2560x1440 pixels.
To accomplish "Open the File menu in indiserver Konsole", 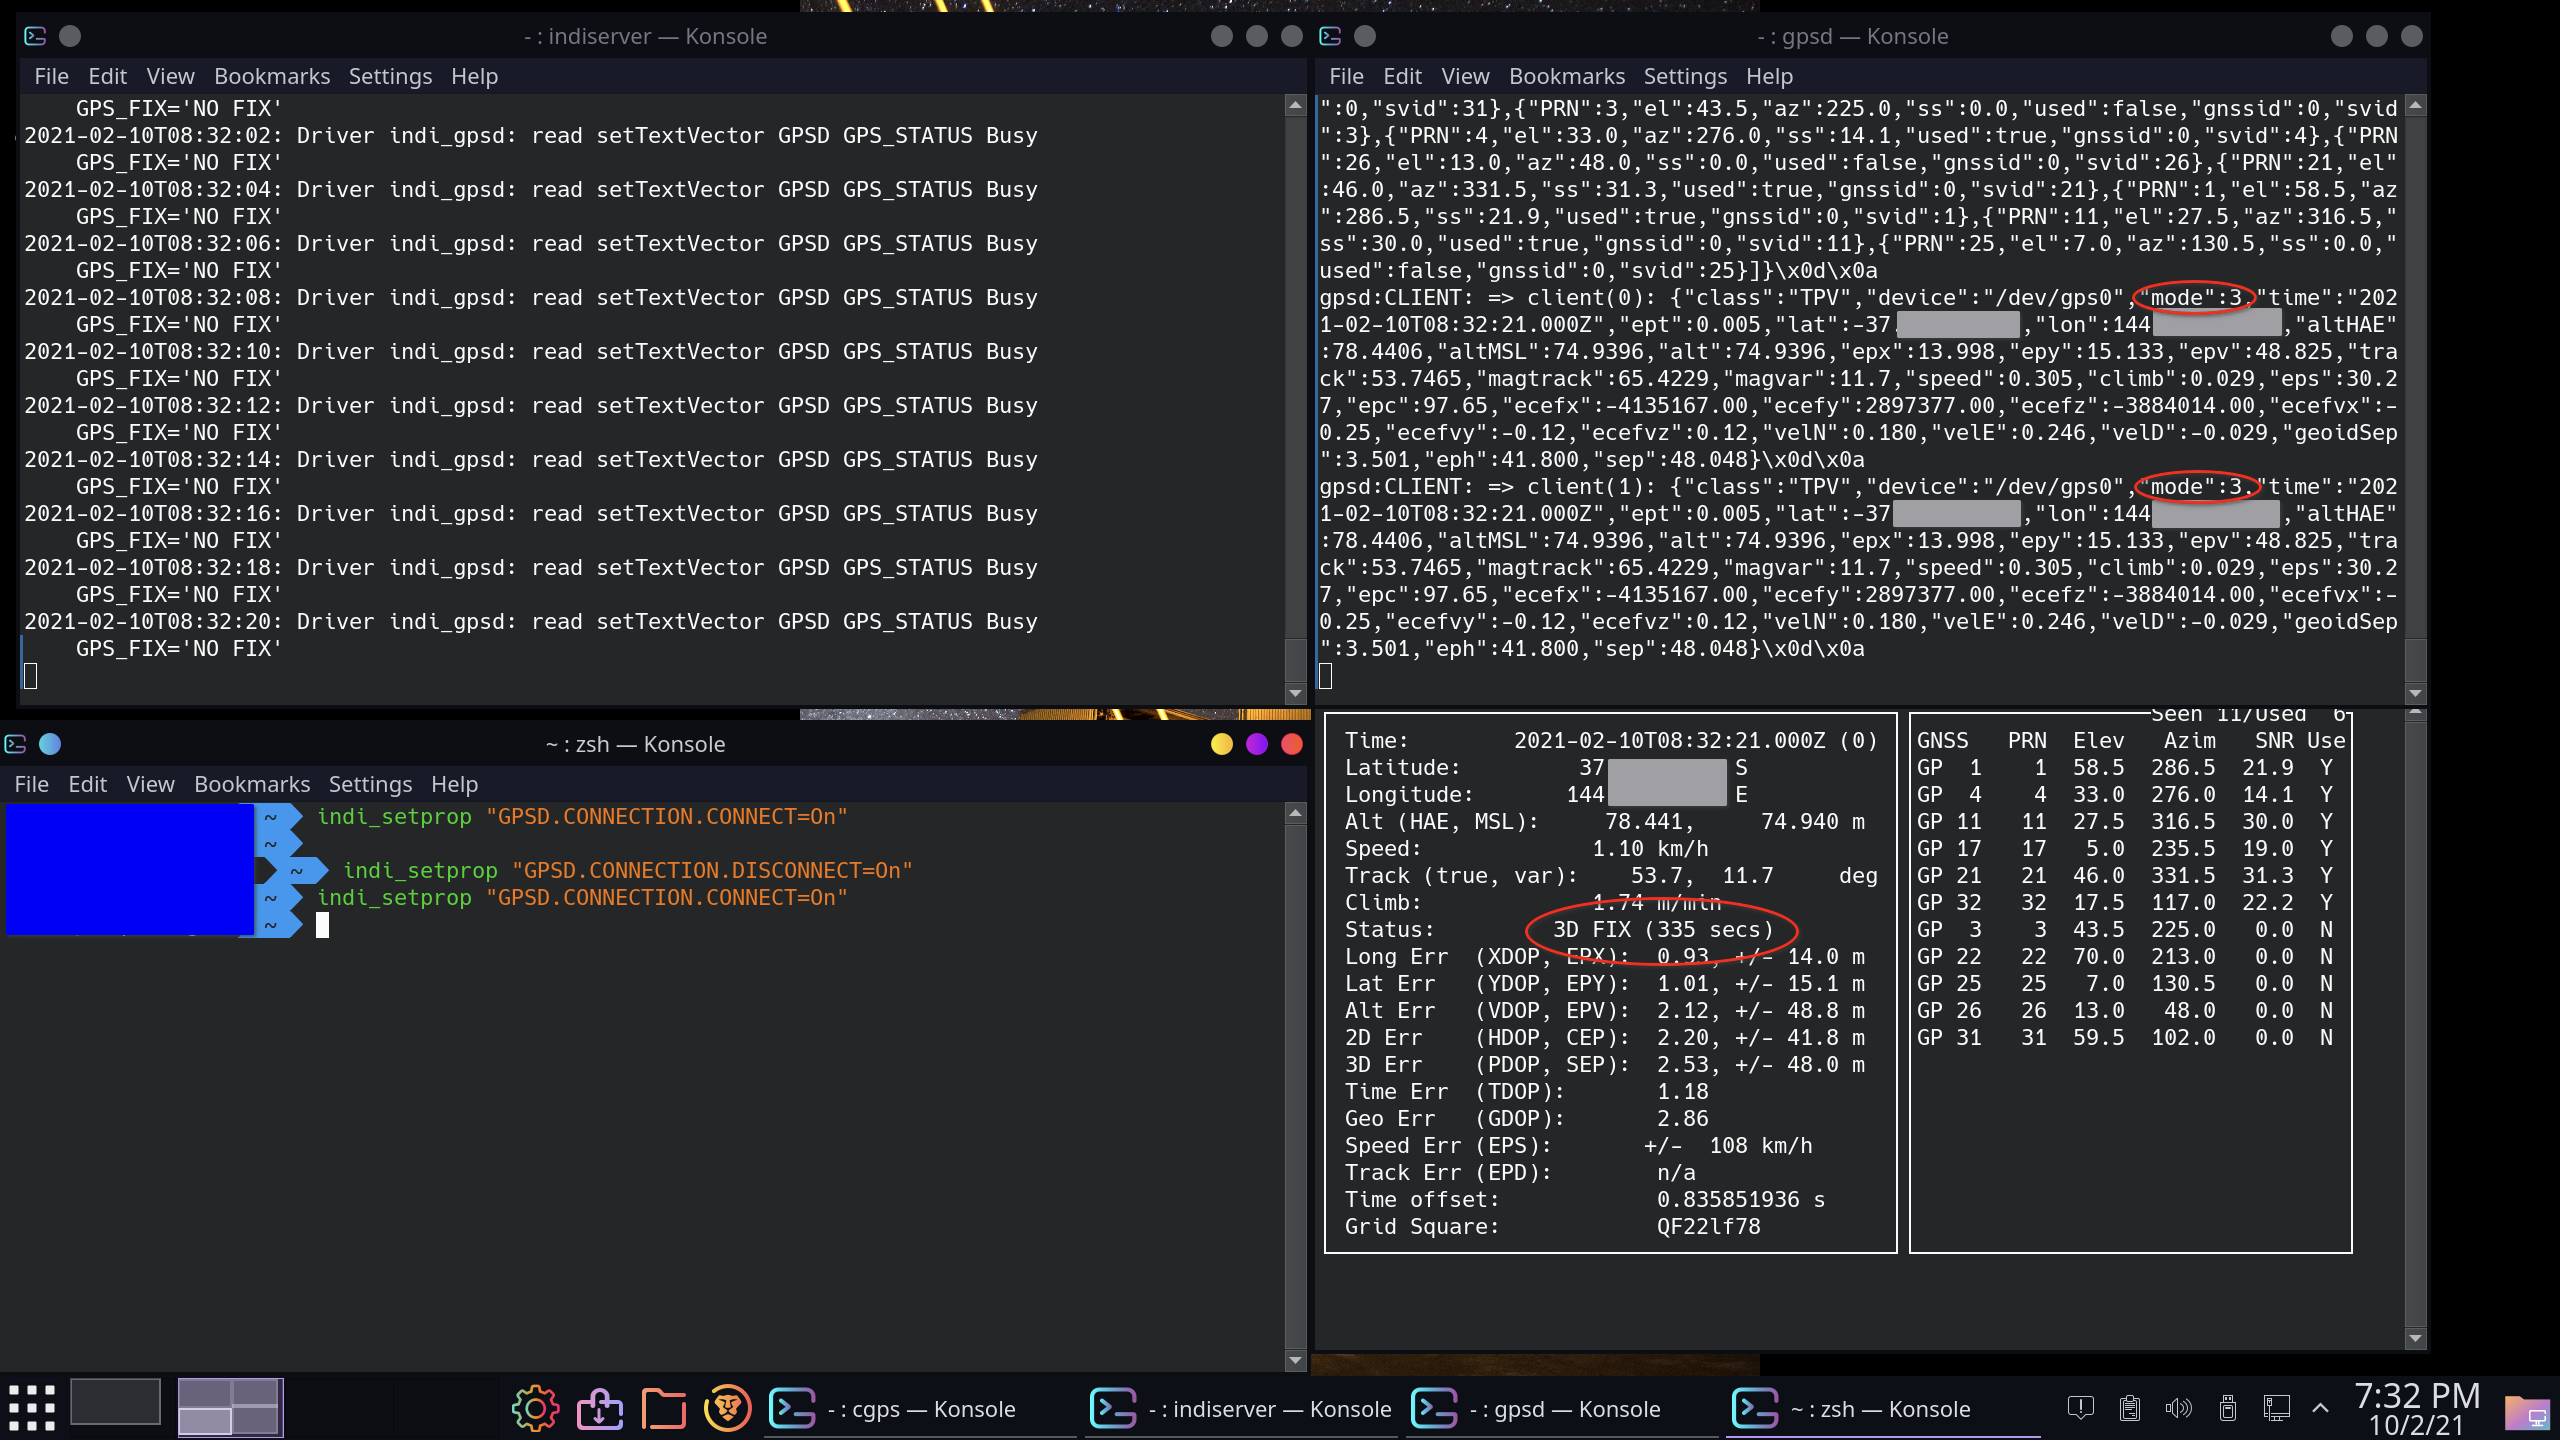I will (51, 76).
